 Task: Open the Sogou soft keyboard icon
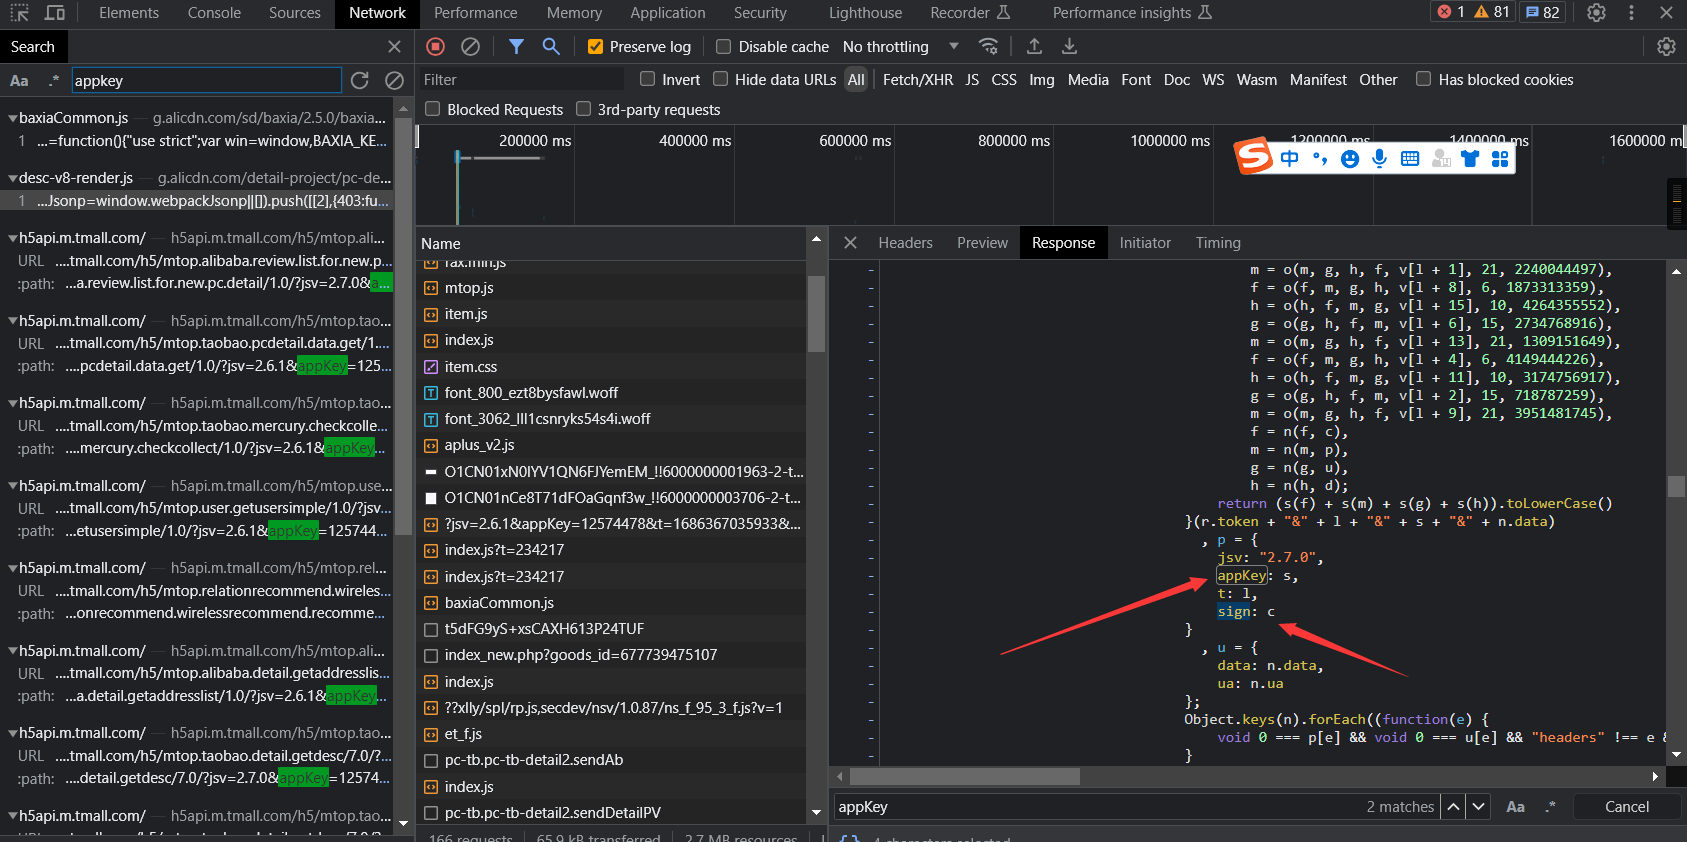(1410, 158)
